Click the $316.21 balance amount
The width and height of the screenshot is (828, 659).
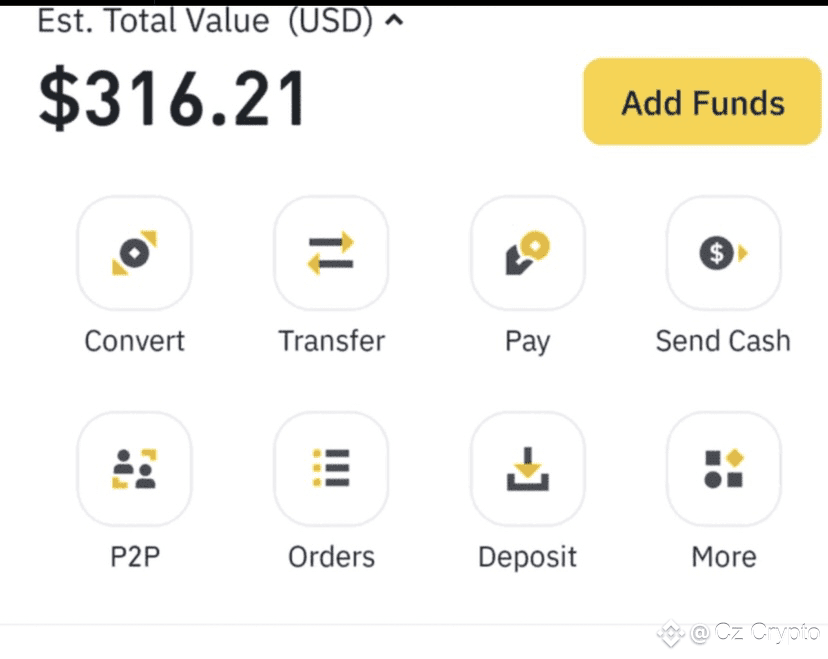pyautogui.click(x=172, y=99)
